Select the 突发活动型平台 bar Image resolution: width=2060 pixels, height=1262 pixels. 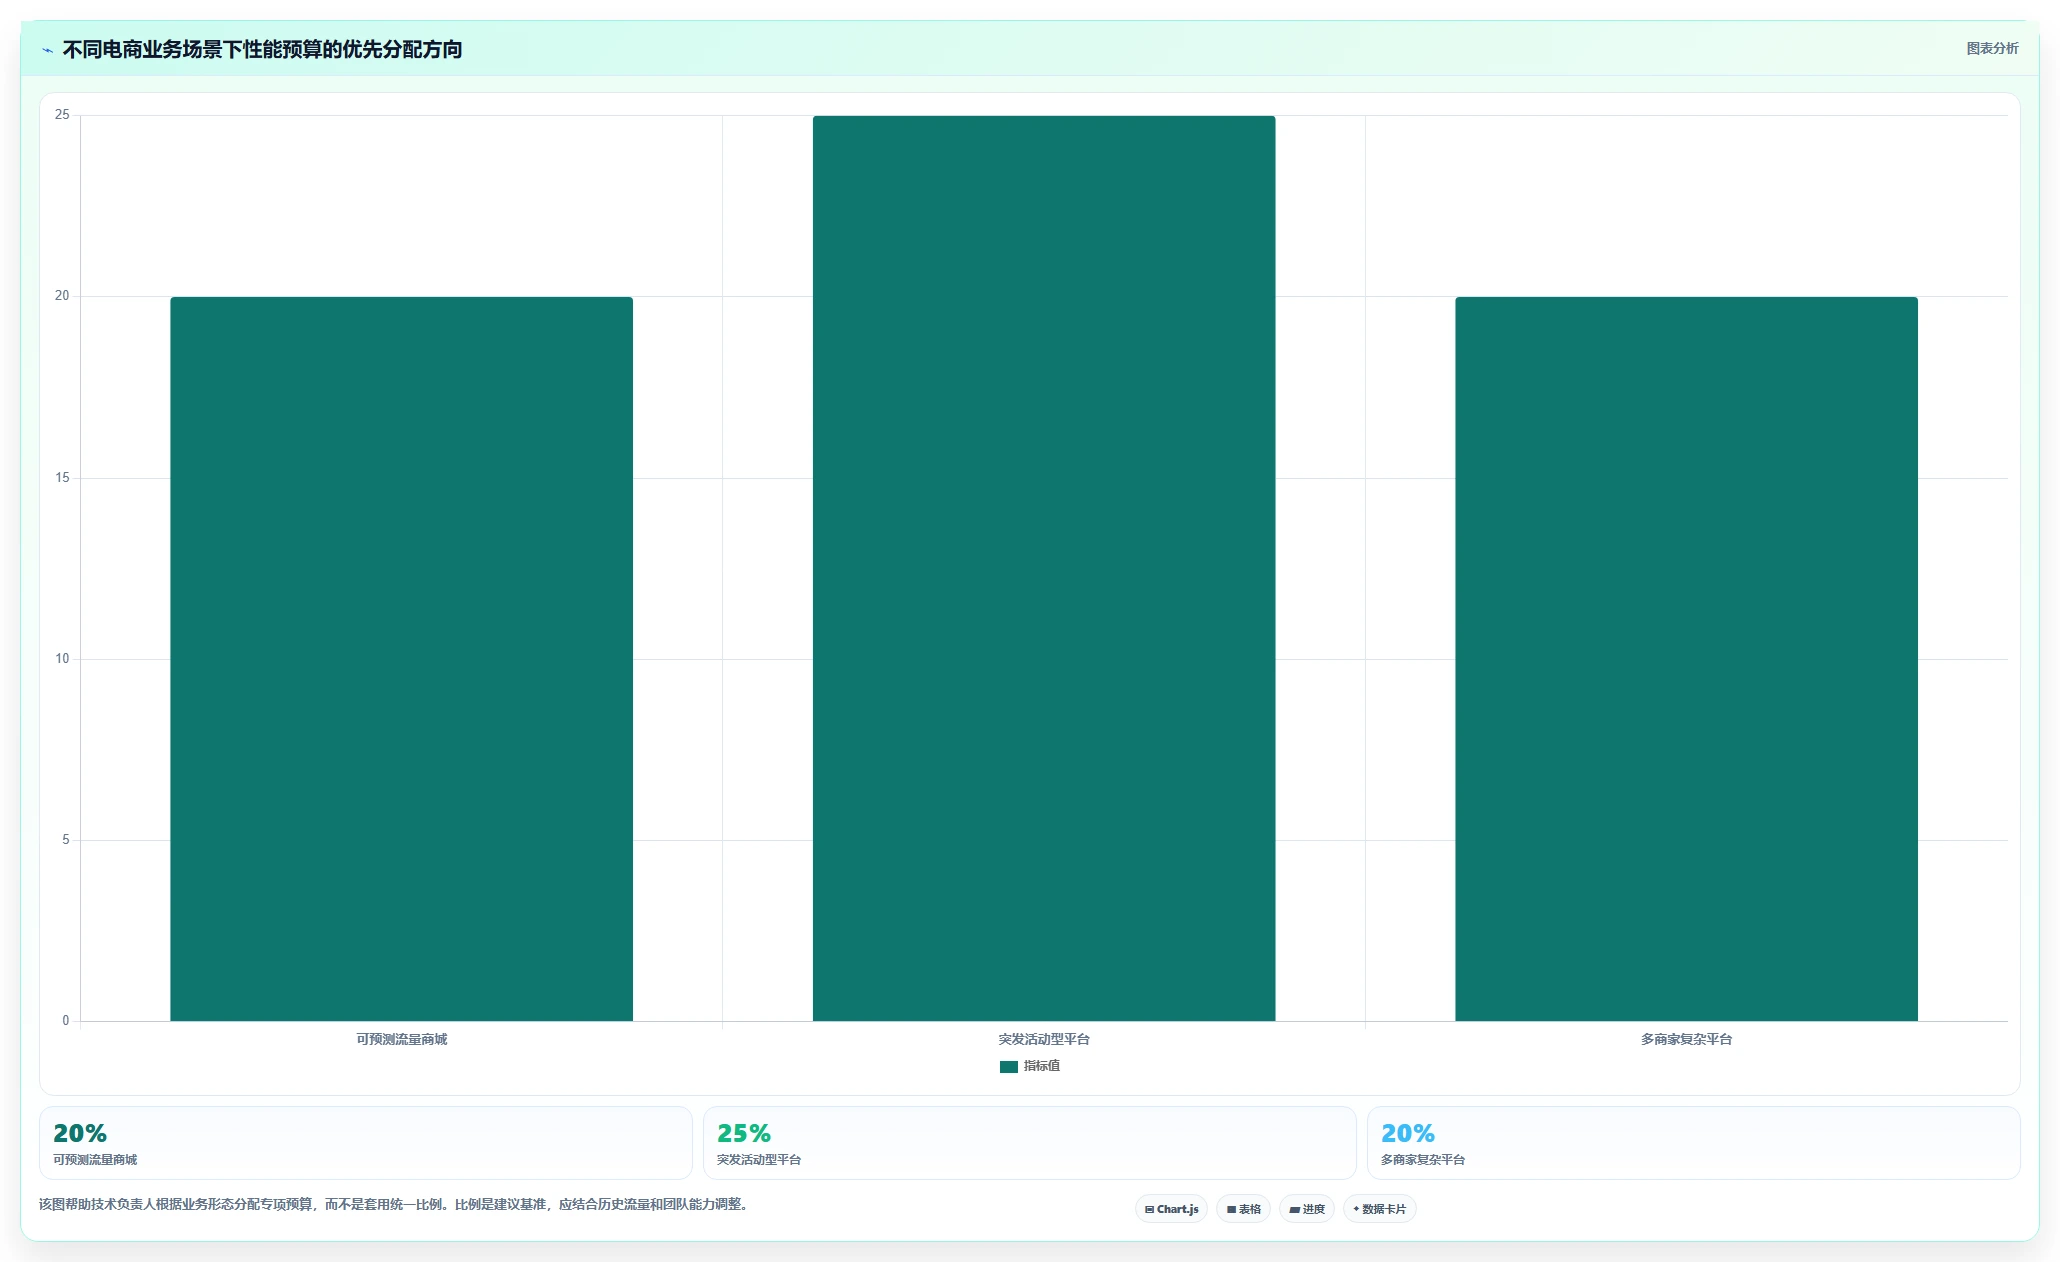[1044, 568]
